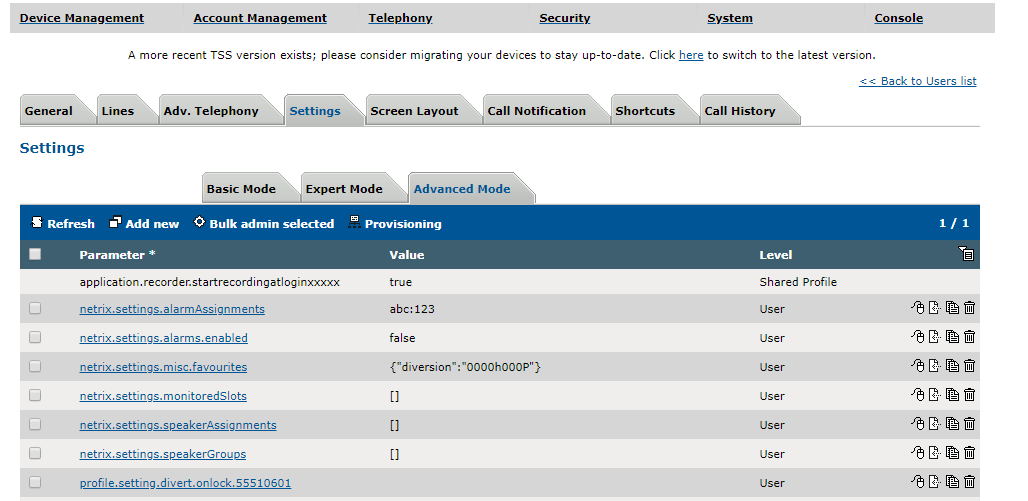
Task: Check the box for netrix.settings.alarmAssignments
Action: pos(35,308)
